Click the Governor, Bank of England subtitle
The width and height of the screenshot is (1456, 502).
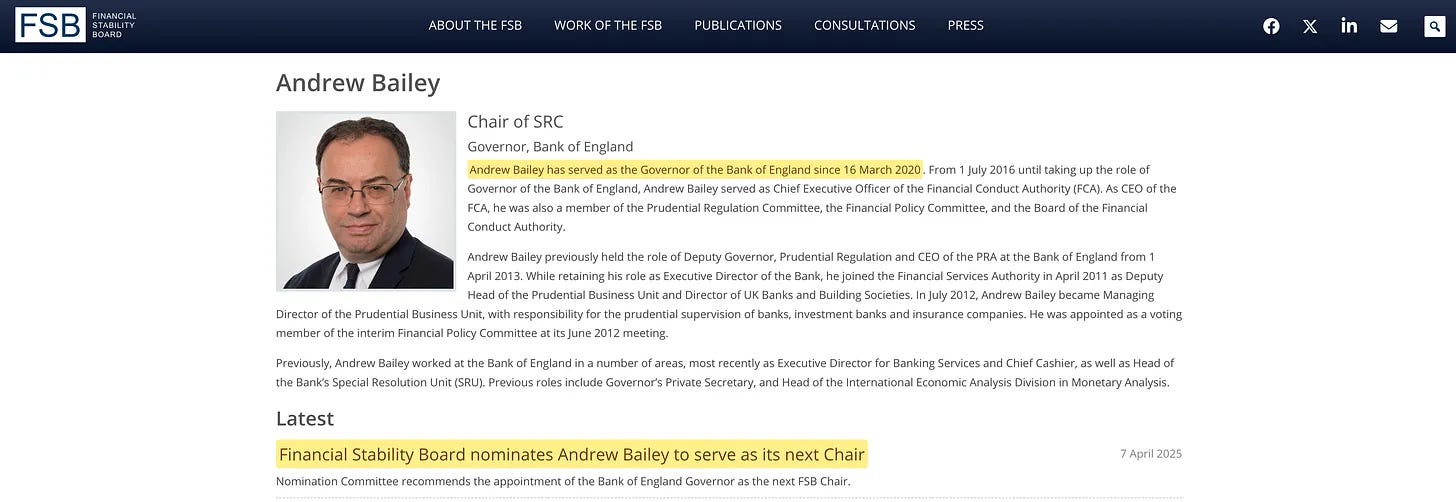[x=550, y=147]
